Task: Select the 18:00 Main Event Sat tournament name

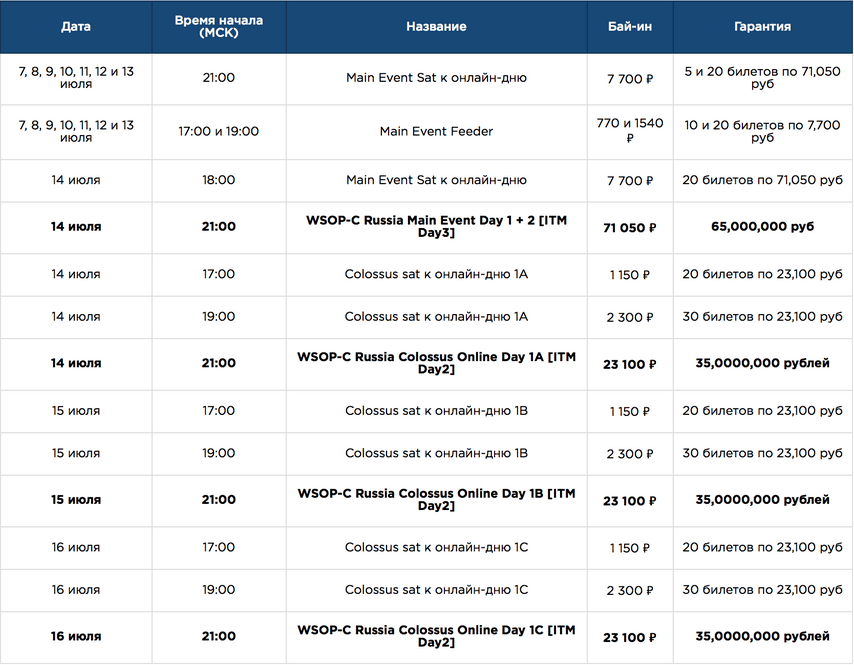Action: pos(436,180)
